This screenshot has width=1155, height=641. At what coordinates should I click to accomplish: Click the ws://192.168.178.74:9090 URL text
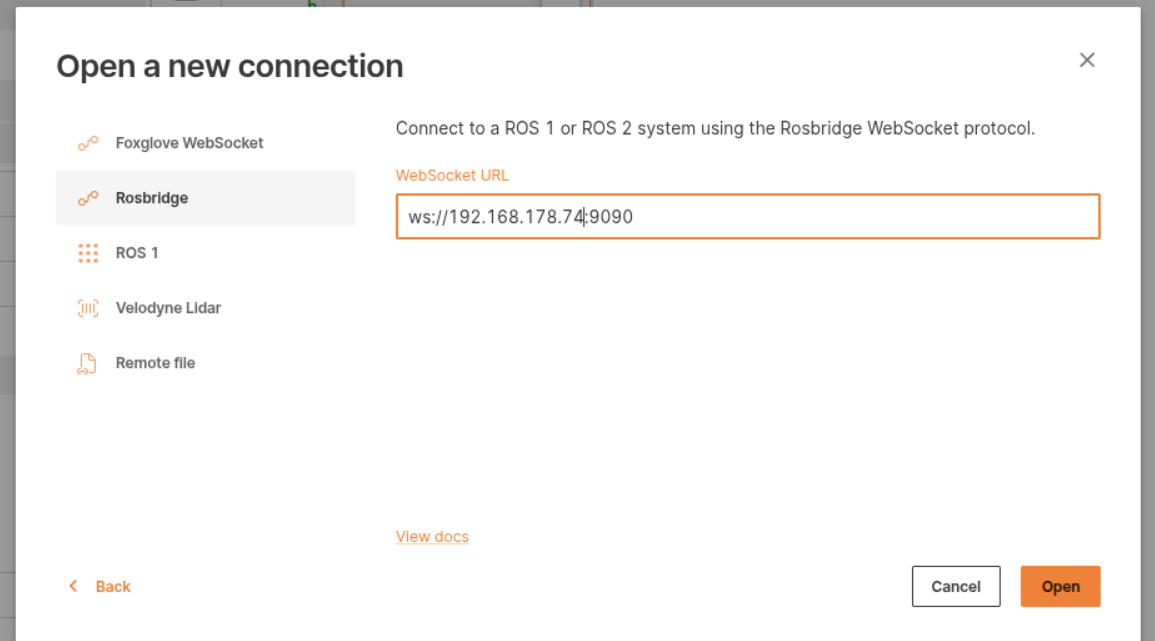point(520,216)
